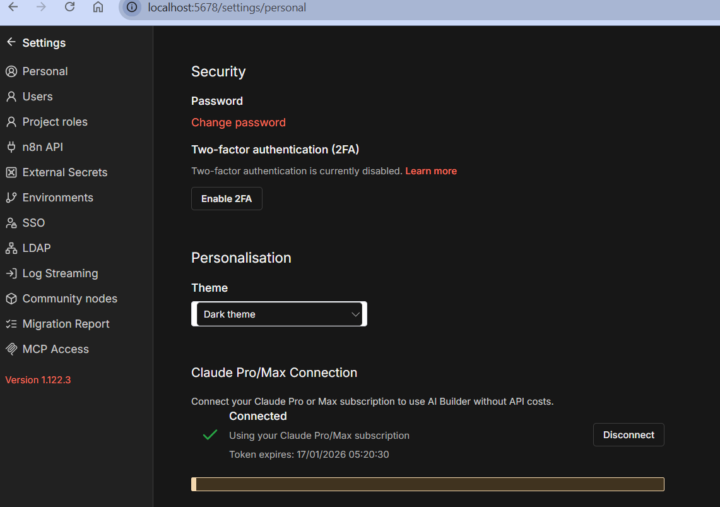Image resolution: width=720 pixels, height=507 pixels.
Task: Open MCP Access settings
Action: [56, 349]
